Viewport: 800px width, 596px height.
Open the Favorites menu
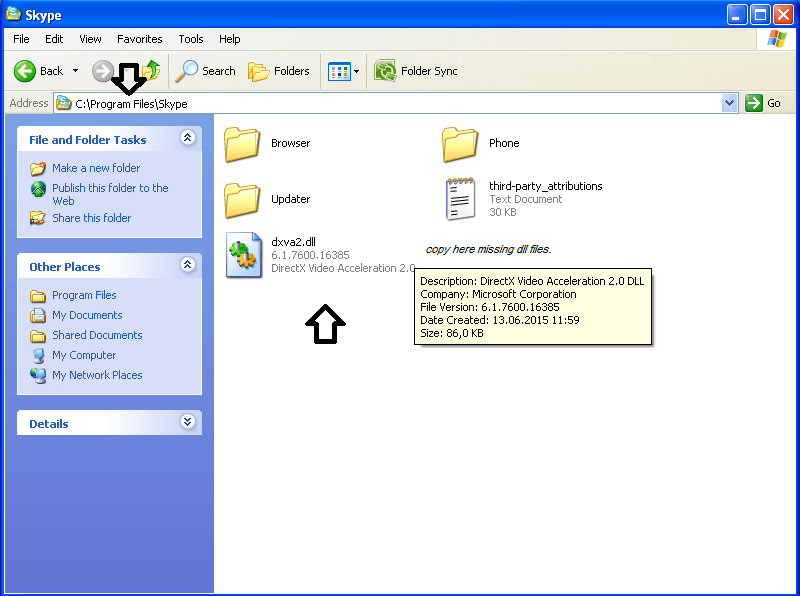pos(140,39)
